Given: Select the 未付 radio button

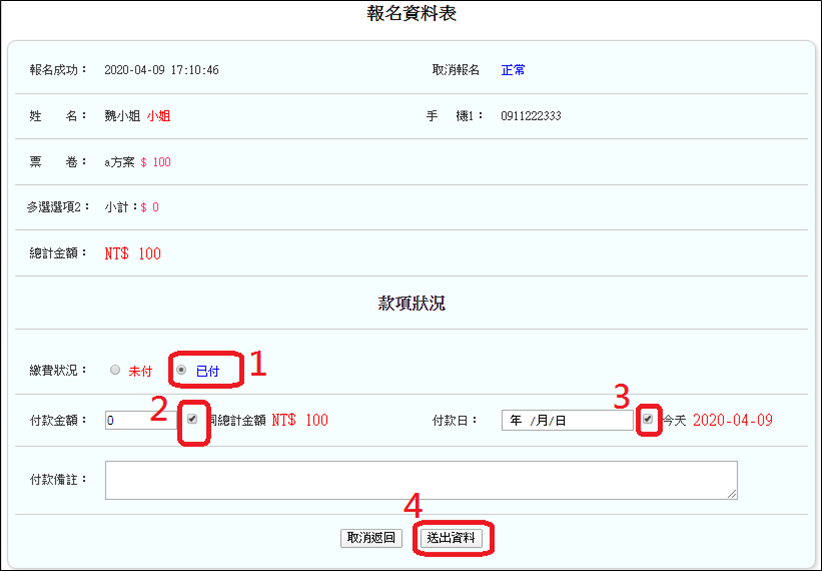Looking at the screenshot, I should click(115, 370).
